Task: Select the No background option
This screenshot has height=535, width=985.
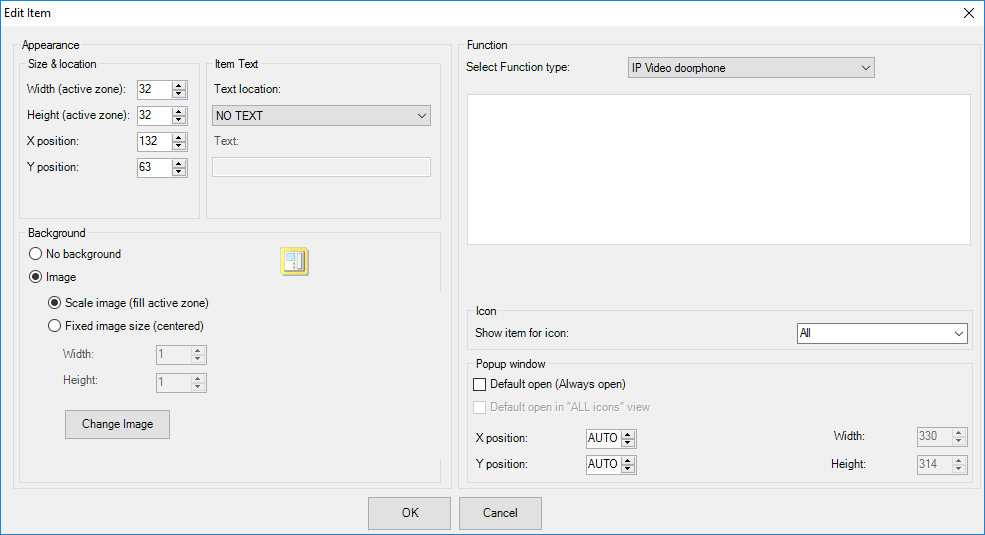Action: click(36, 254)
